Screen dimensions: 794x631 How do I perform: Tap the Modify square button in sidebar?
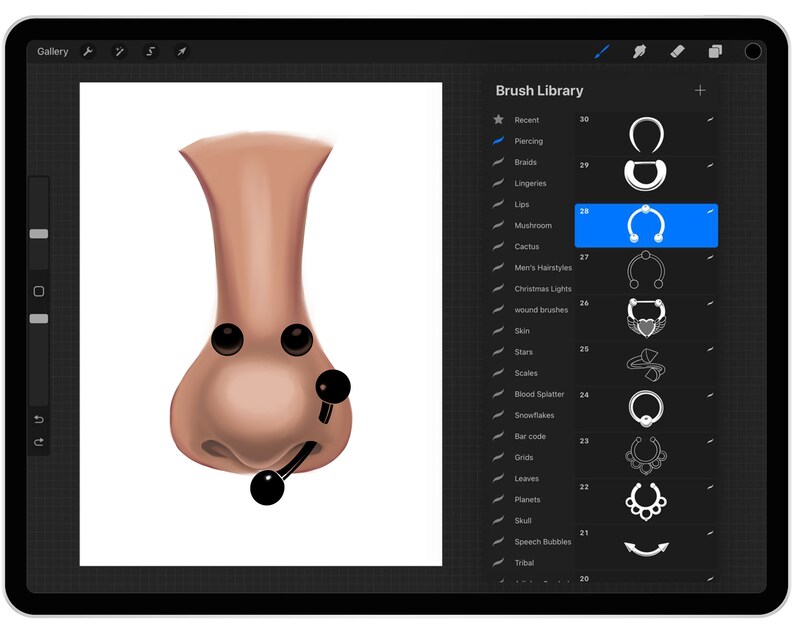(39, 291)
